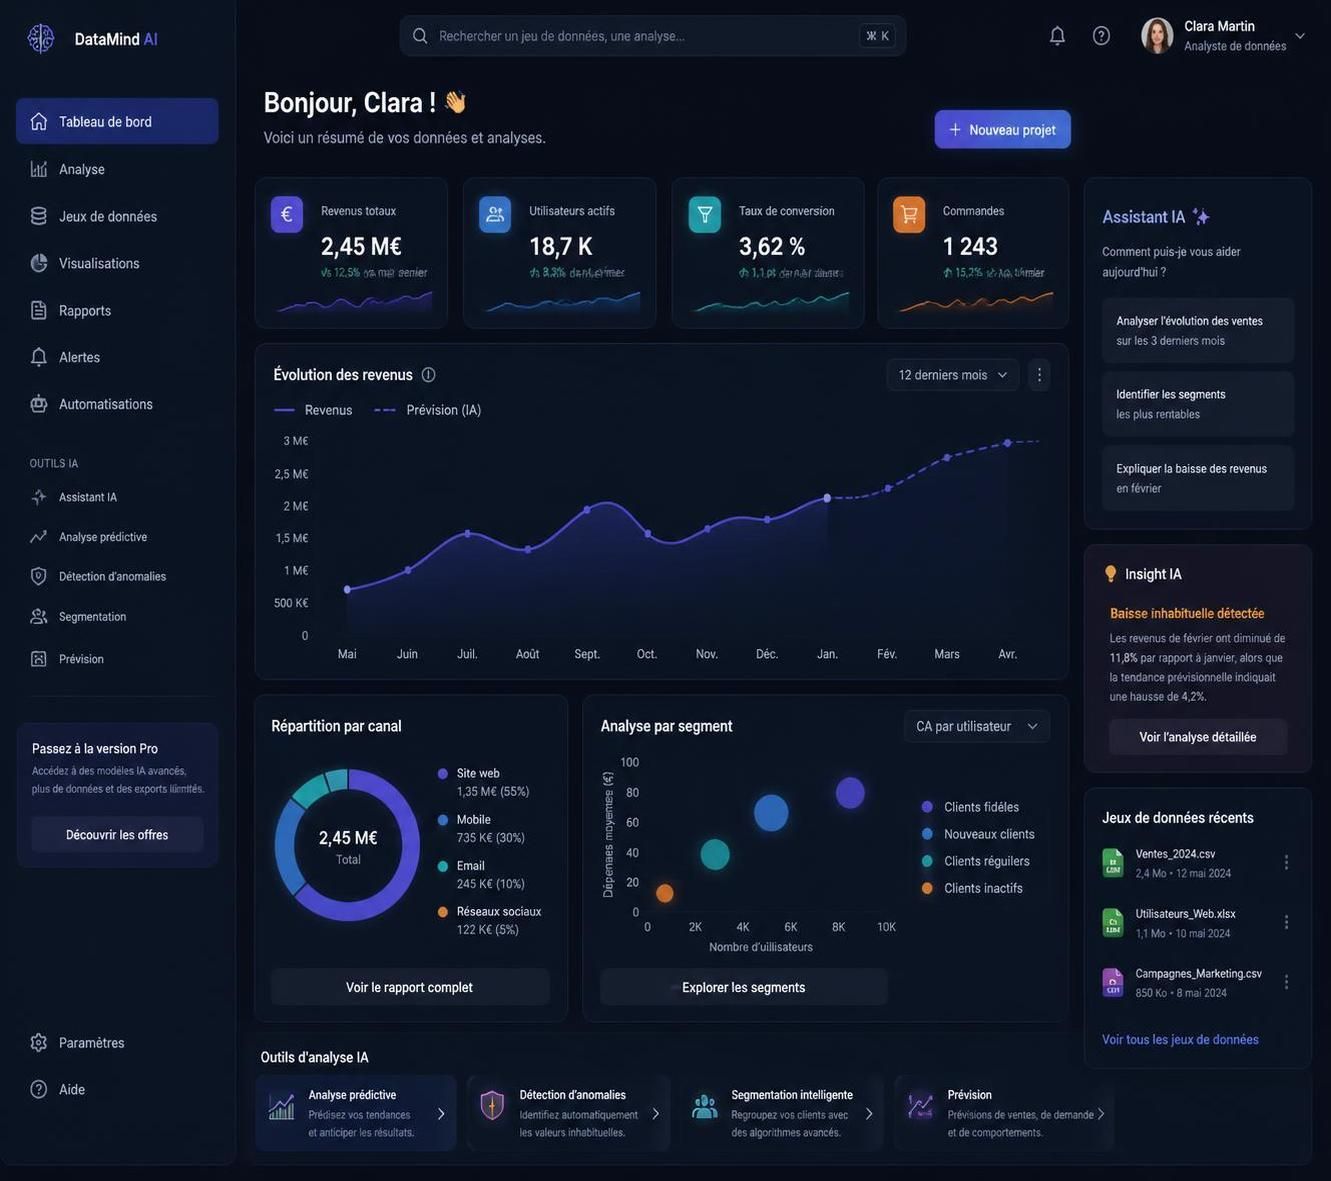Click Voir le rapport complet button

coord(410,987)
